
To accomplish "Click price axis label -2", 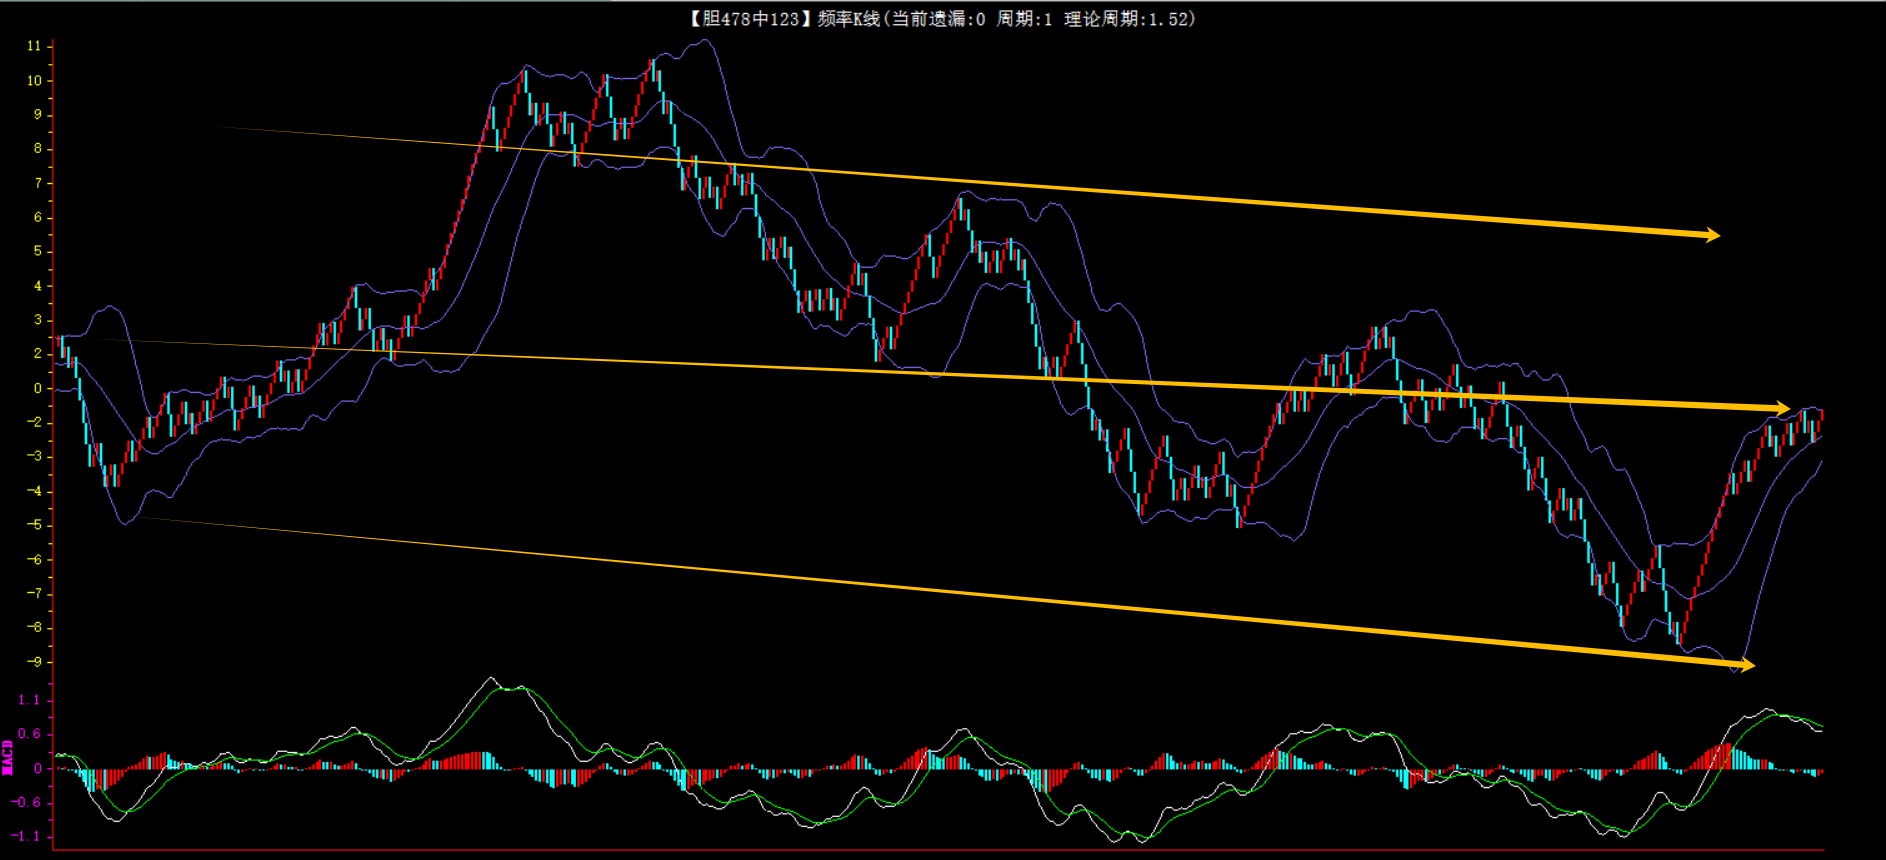I will tap(35, 422).
